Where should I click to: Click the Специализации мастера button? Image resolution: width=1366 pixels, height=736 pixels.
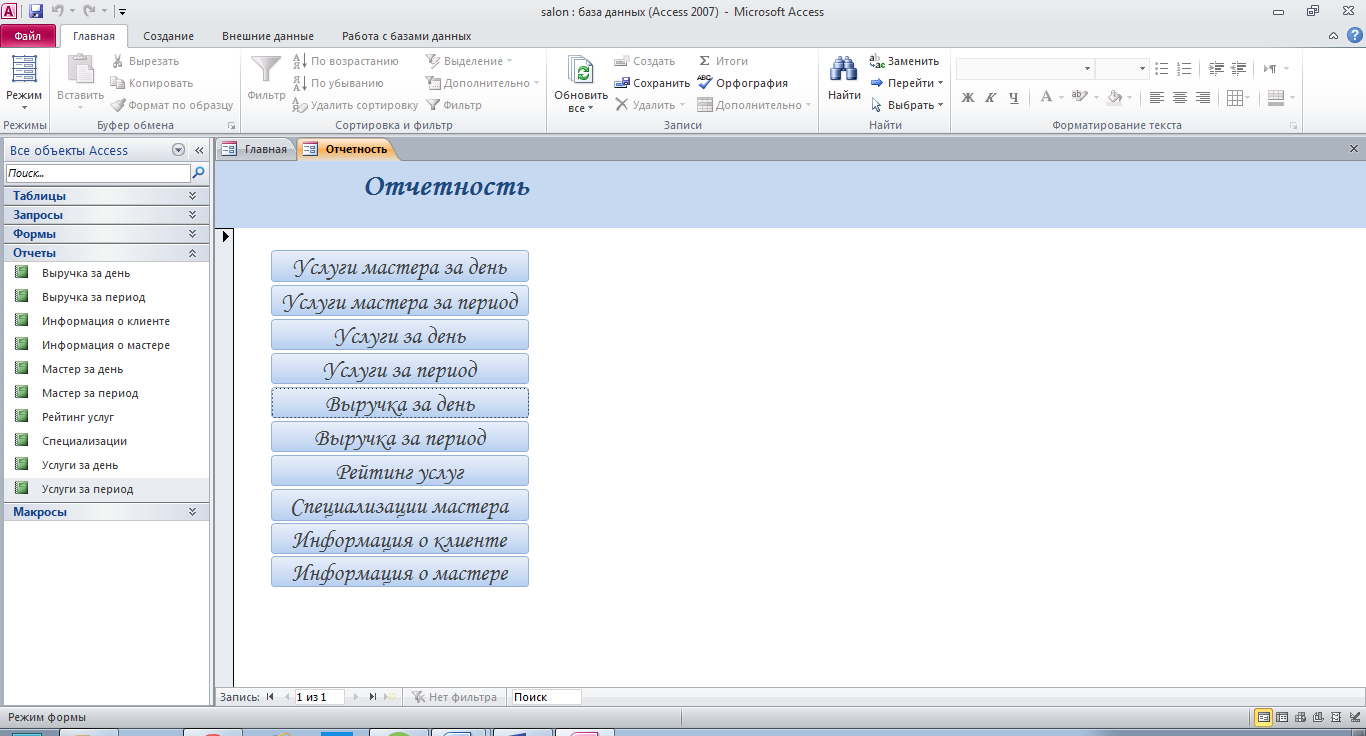coord(400,505)
